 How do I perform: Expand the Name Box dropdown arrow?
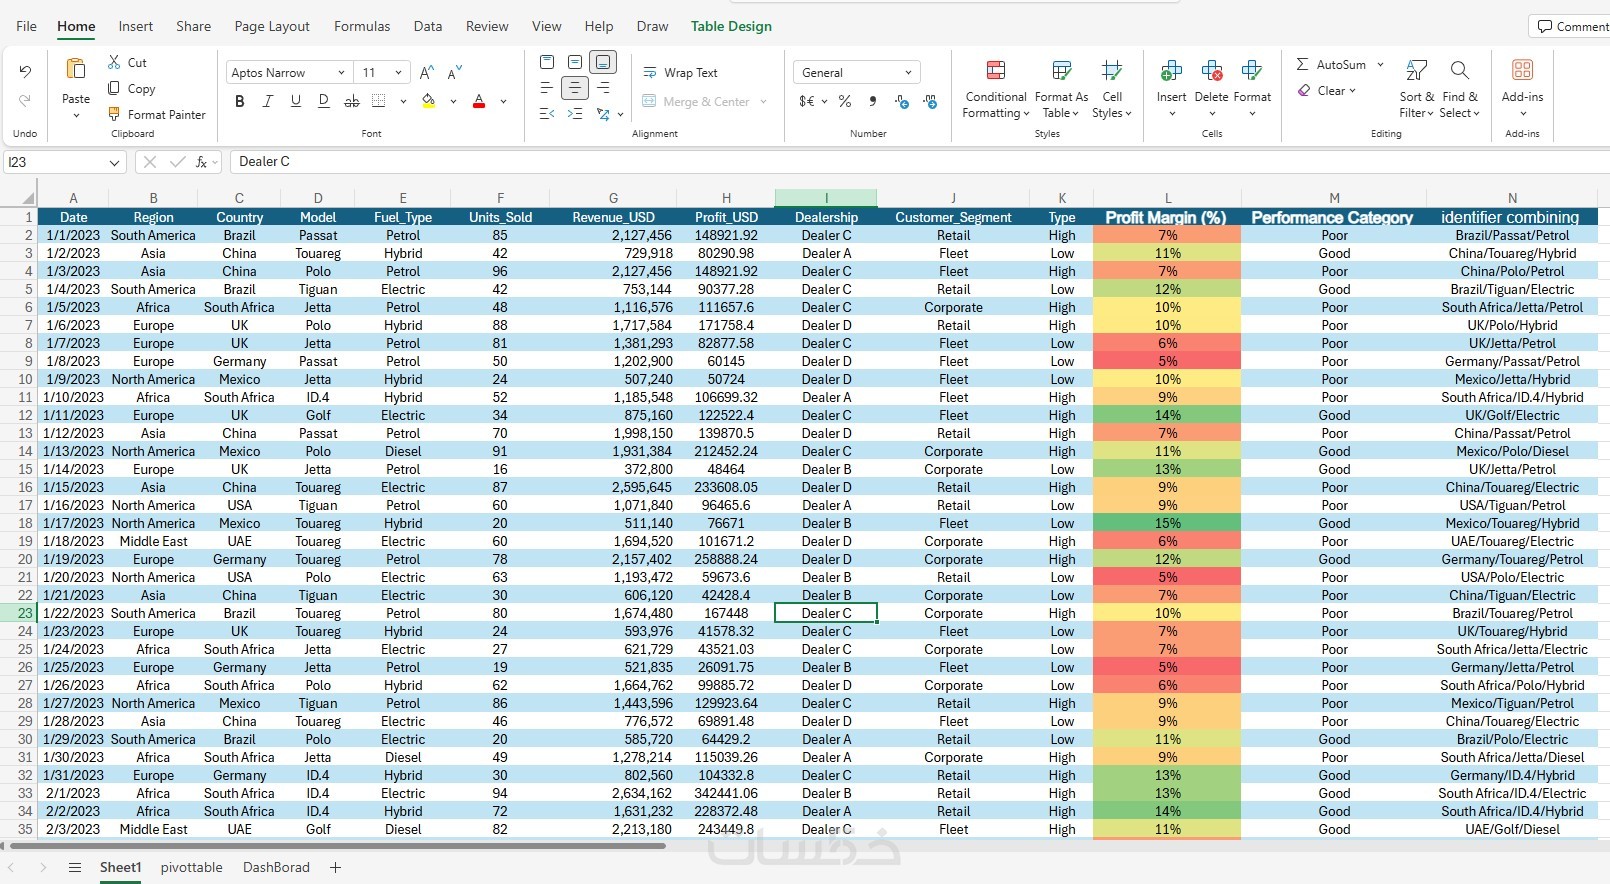tap(114, 162)
